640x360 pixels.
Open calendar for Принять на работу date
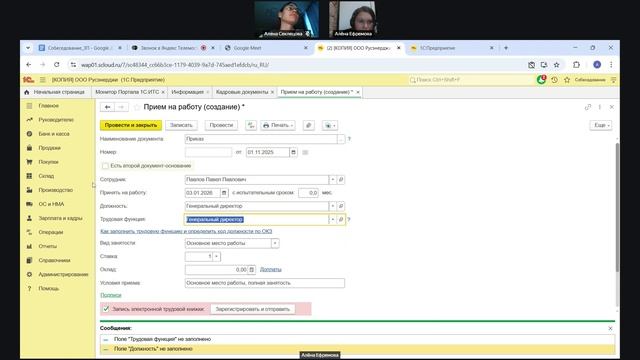click(x=224, y=193)
